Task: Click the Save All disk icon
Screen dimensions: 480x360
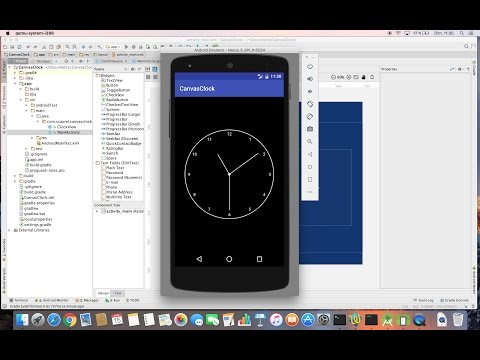Action: click(12, 47)
